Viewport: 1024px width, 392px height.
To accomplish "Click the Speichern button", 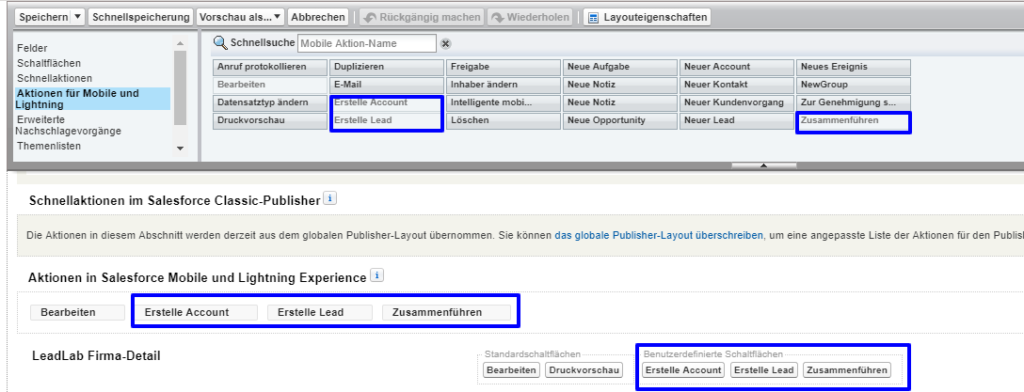I will tap(43, 17).
